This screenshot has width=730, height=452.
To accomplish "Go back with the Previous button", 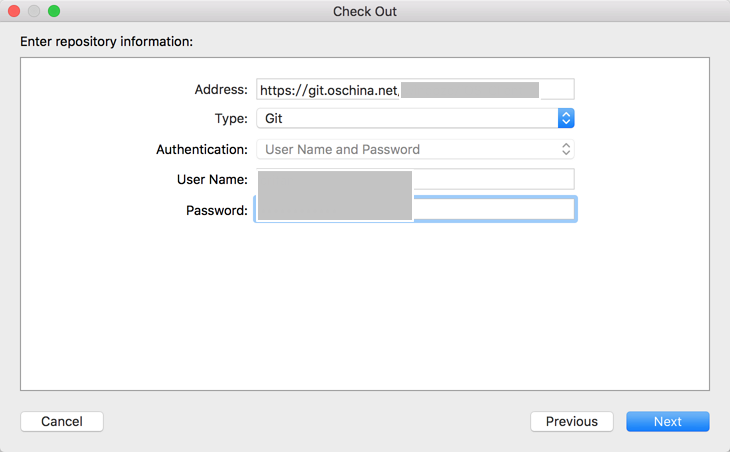I will point(572,421).
